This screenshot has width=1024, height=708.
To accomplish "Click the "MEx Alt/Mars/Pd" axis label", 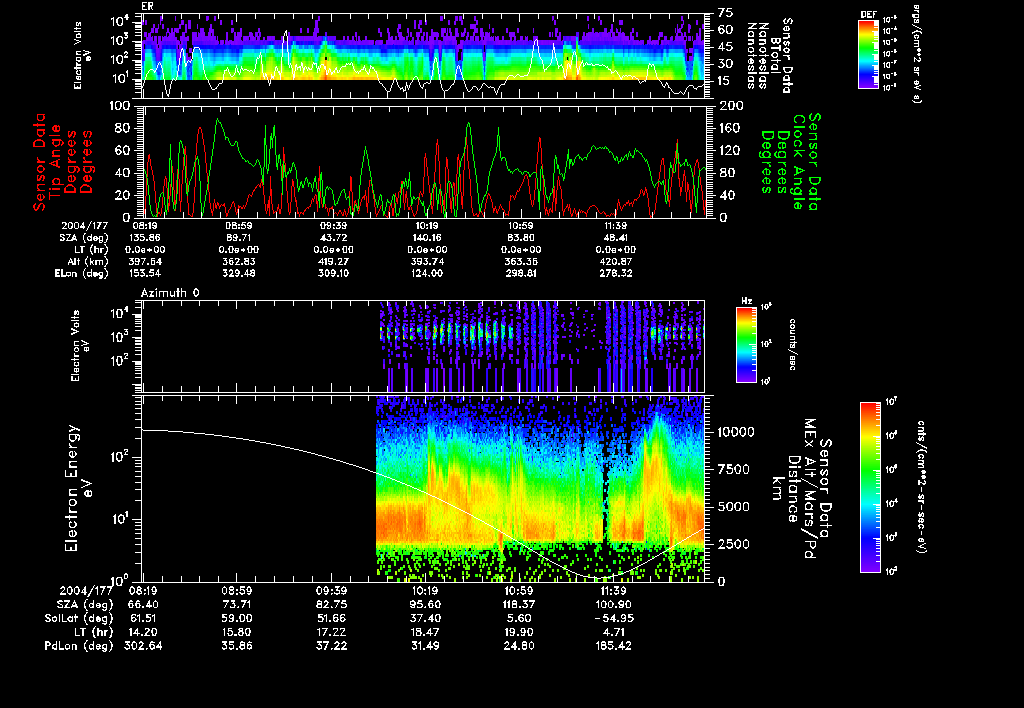I will tap(809, 489).
